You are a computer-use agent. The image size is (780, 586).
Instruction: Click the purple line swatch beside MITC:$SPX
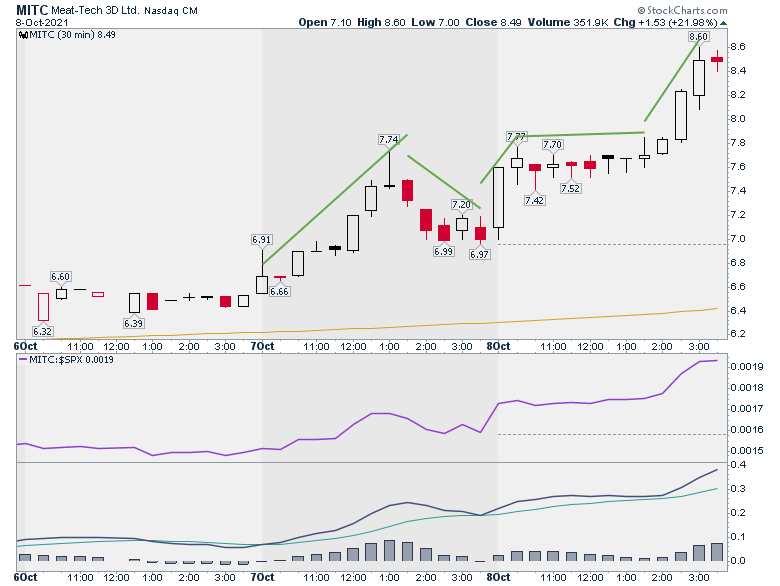pos(22,360)
